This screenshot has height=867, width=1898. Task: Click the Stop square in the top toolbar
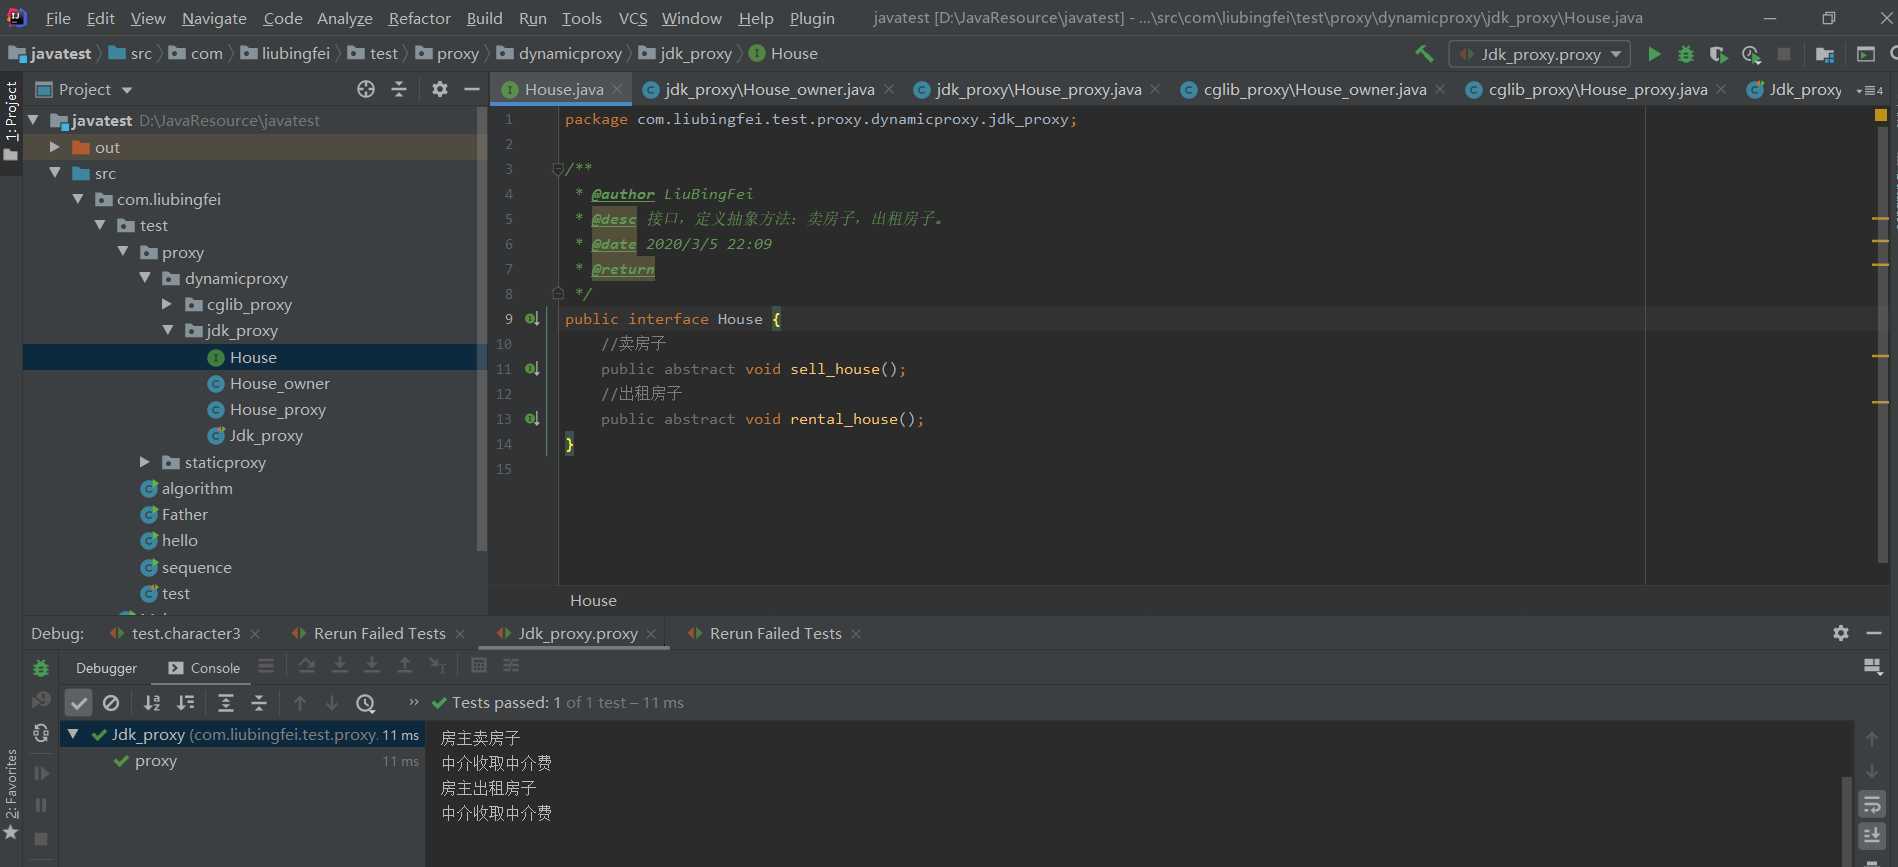click(1784, 54)
